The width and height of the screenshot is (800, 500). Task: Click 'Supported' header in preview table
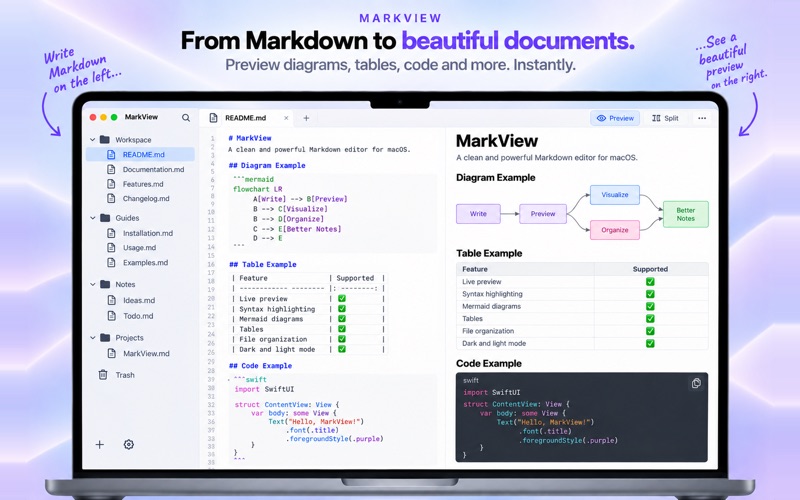650,269
